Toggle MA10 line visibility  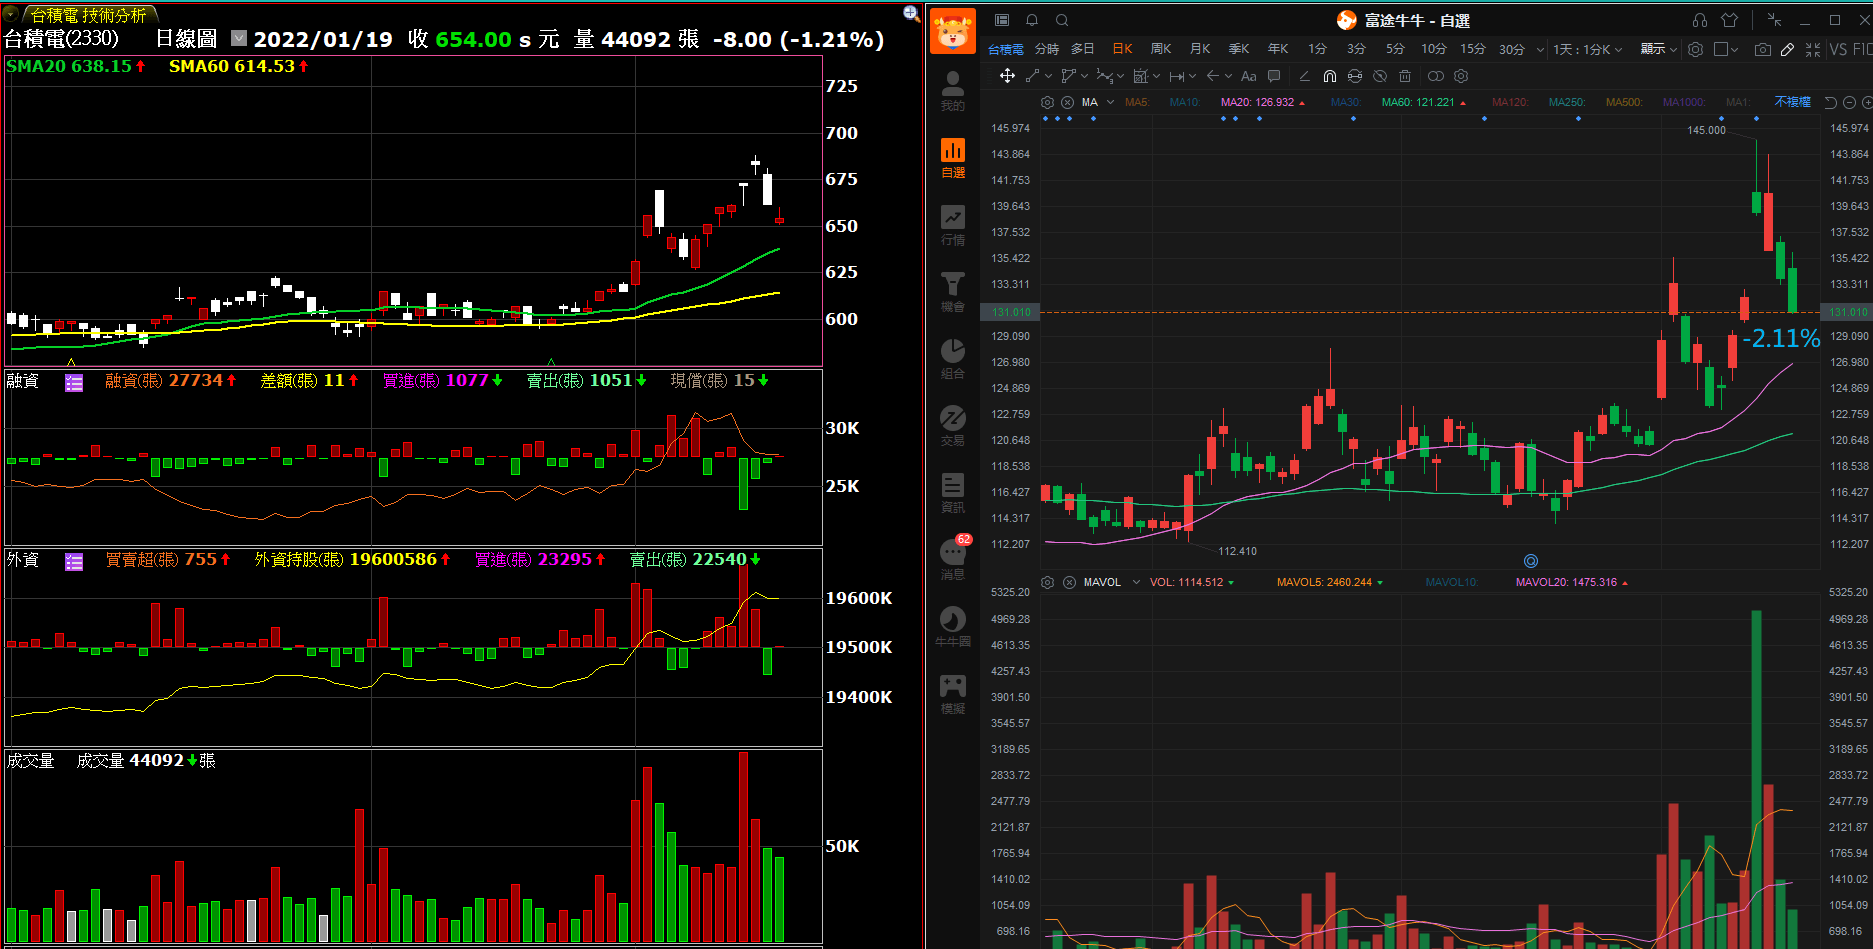[1185, 102]
